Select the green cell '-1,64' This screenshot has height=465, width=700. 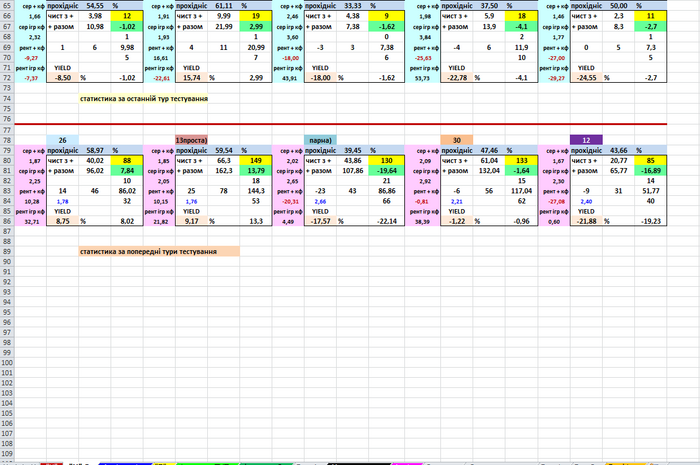[x=521, y=171]
